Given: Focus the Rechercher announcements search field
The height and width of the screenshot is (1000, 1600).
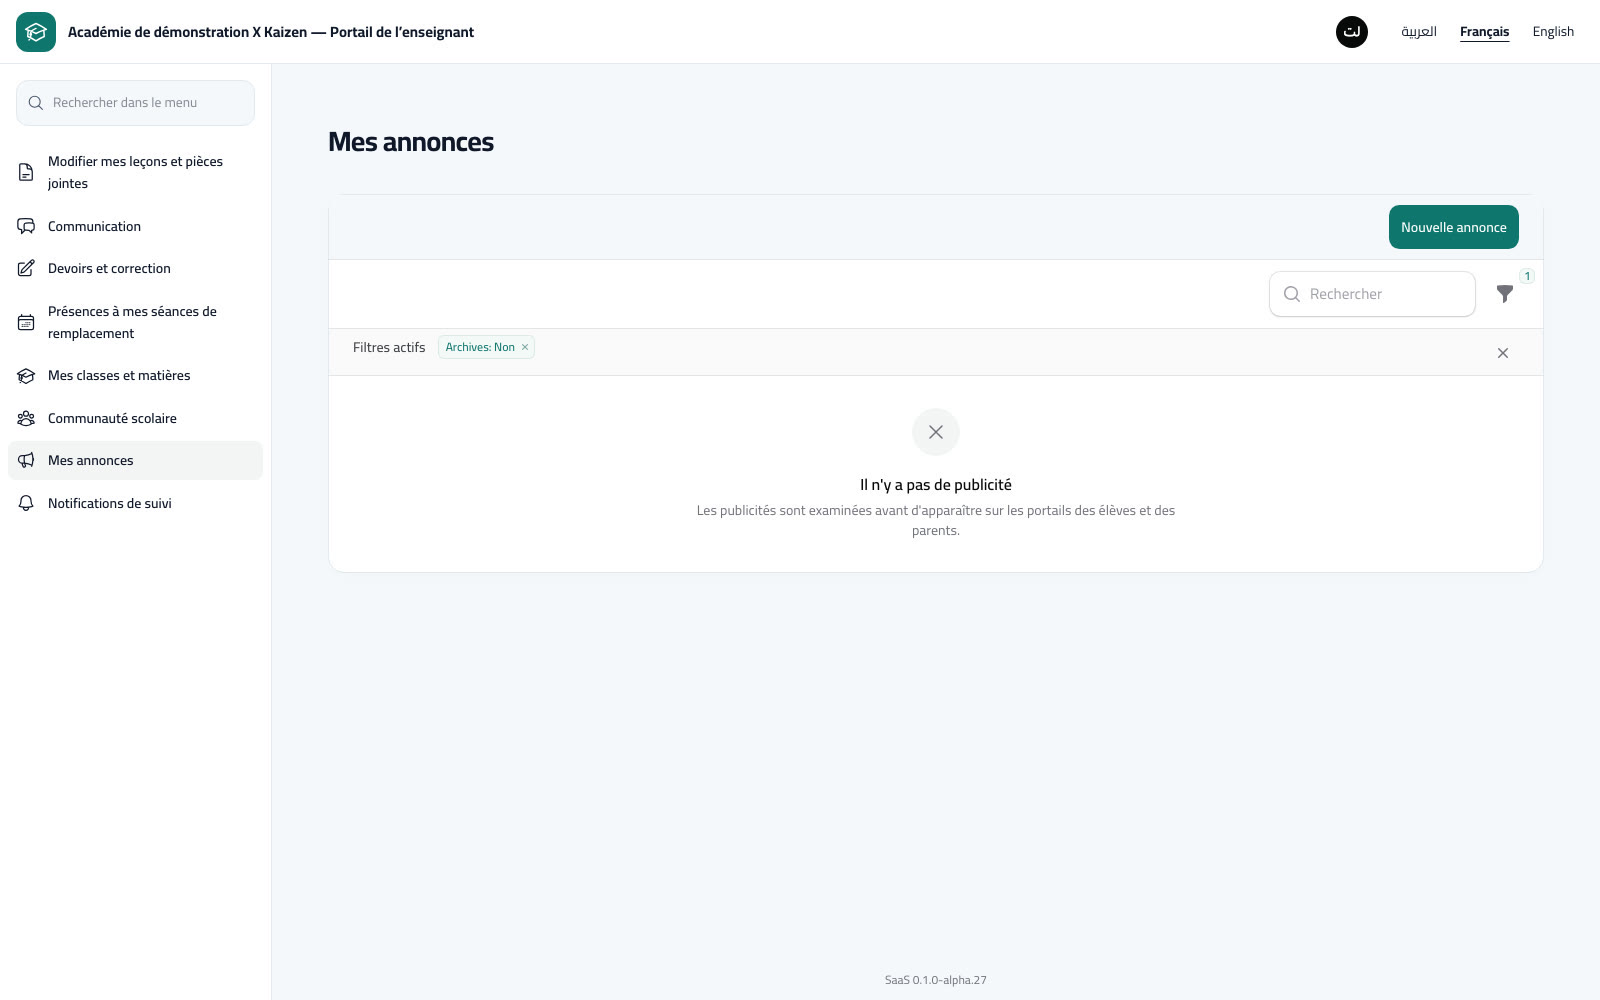Looking at the screenshot, I should click(x=1372, y=294).
